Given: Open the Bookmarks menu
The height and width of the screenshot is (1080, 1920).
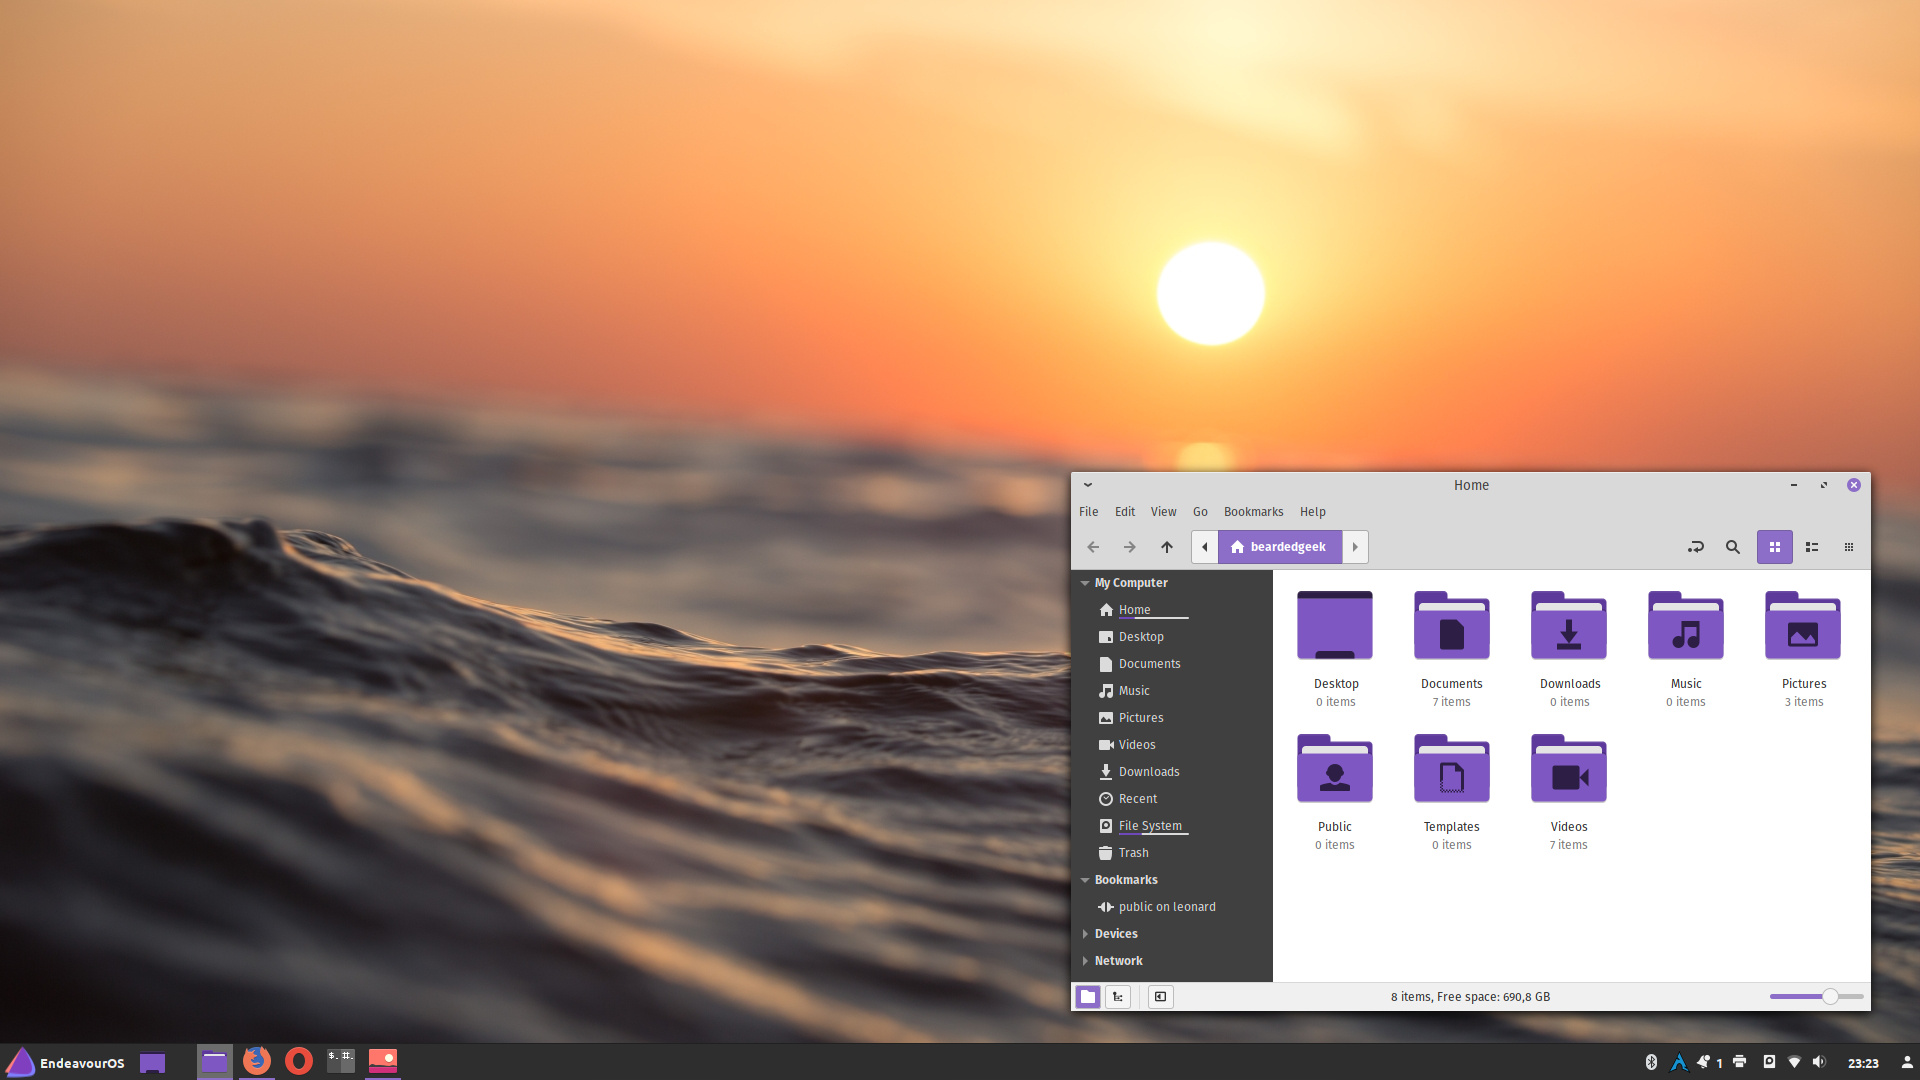Looking at the screenshot, I should tap(1253, 512).
